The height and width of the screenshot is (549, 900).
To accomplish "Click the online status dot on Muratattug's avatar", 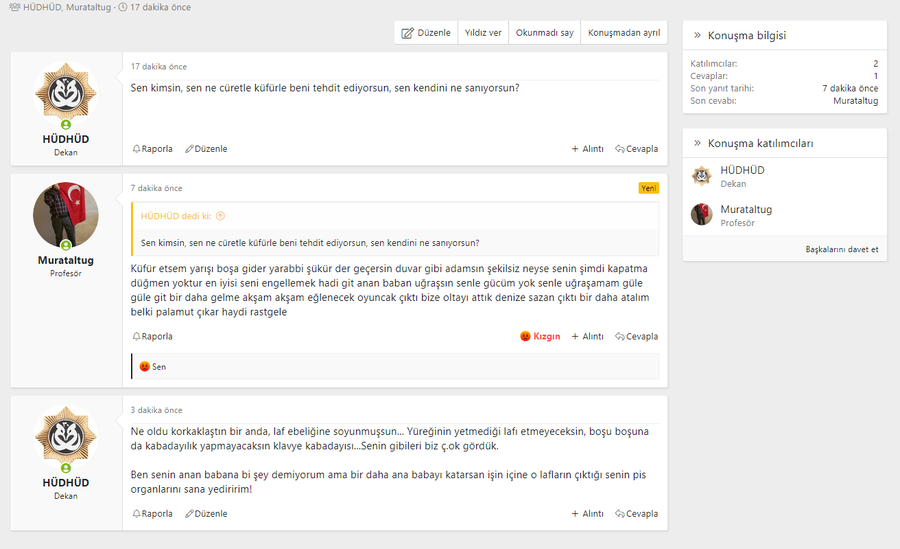I will click(66, 246).
